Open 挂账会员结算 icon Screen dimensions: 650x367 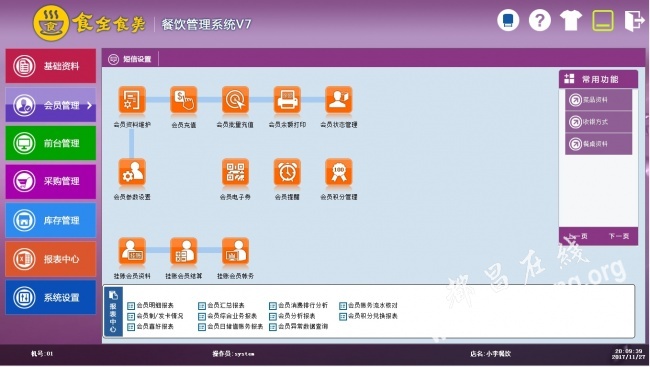click(184, 251)
